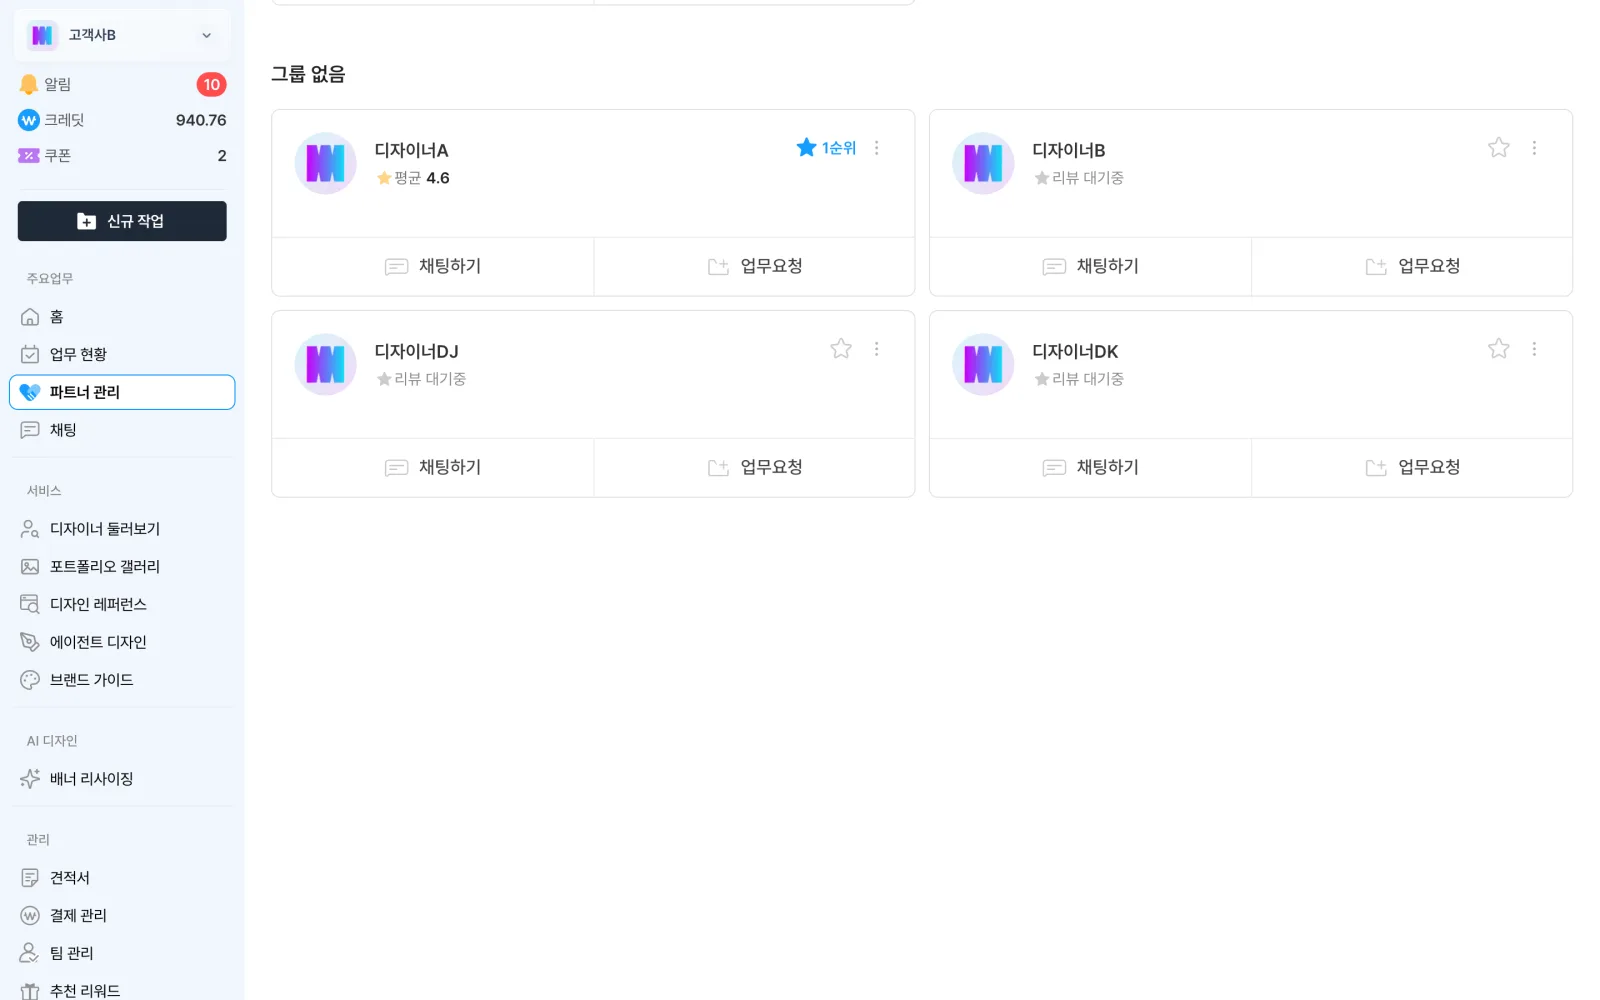Open 에이전트 디자인 pen icon
This screenshot has width=1600, height=1000.
pyautogui.click(x=30, y=642)
